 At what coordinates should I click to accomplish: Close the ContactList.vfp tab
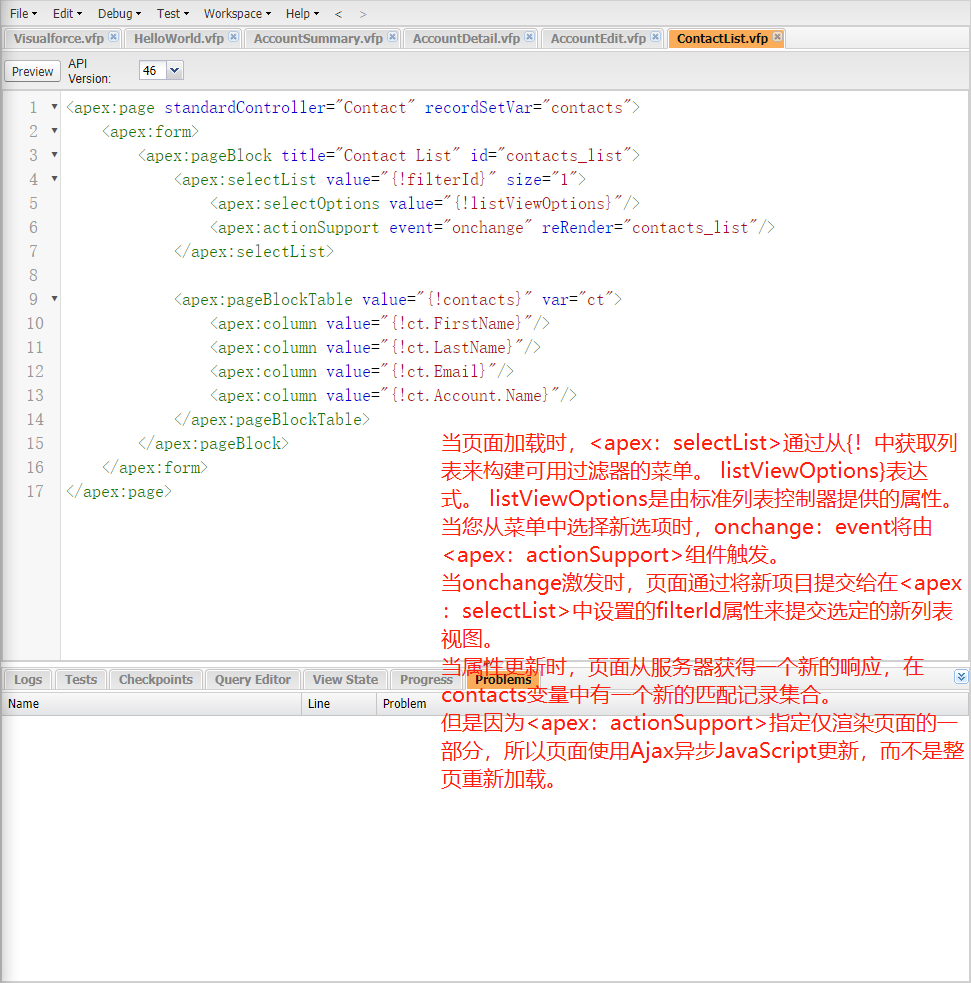tap(777, 36)
